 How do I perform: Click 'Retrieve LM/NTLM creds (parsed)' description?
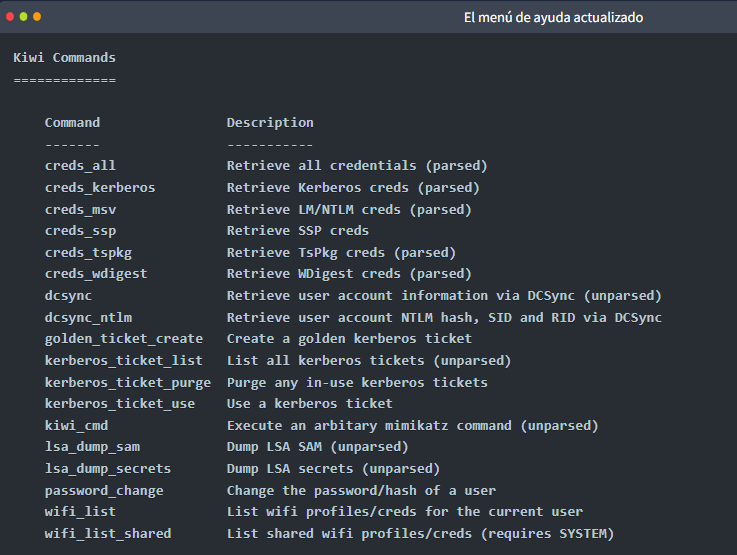(x=349, y=210)
